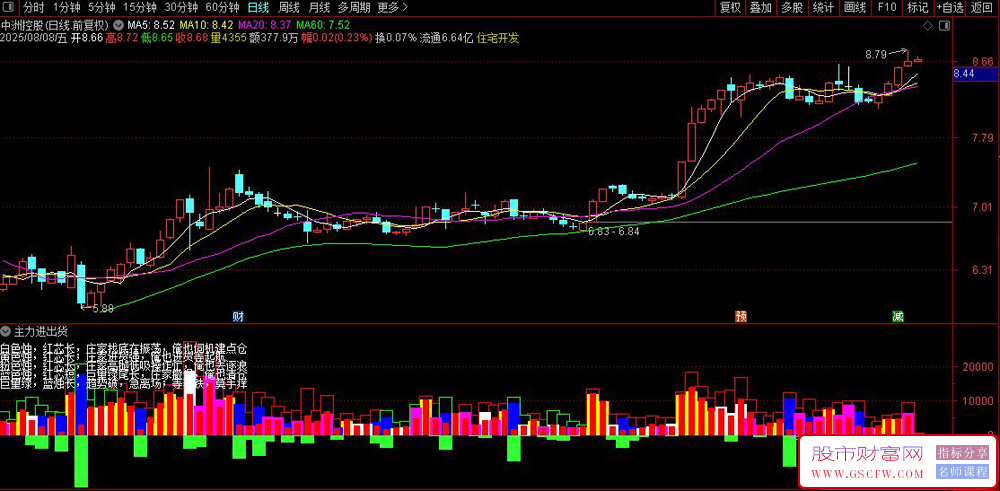Select the 30分钟 period tab
1000x491 pixels.
182,8
